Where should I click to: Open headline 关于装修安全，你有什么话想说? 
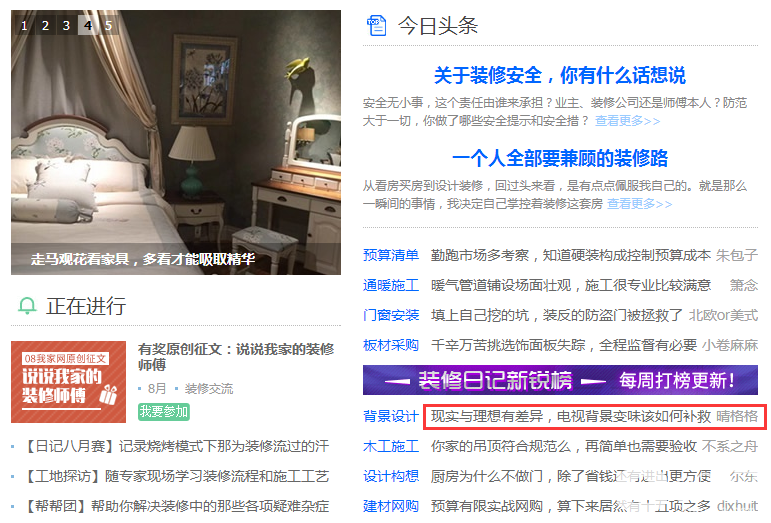click(x=560, y=75)
